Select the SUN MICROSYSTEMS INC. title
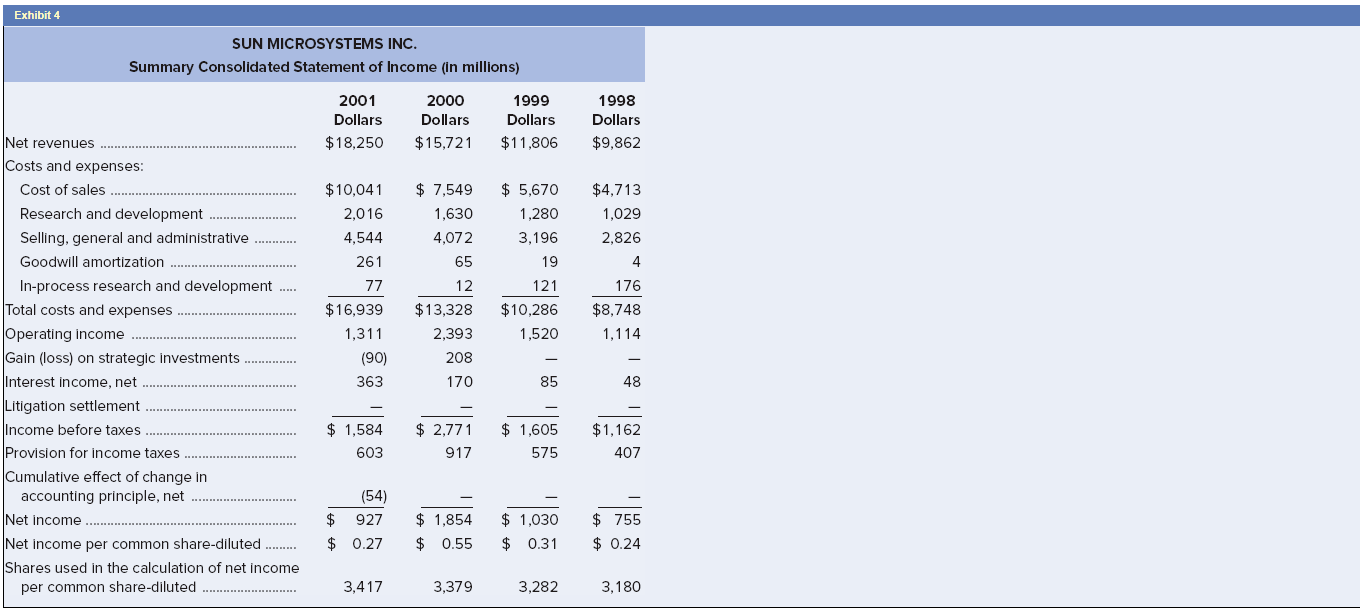 pyautogui.click(x=324, y=44)
